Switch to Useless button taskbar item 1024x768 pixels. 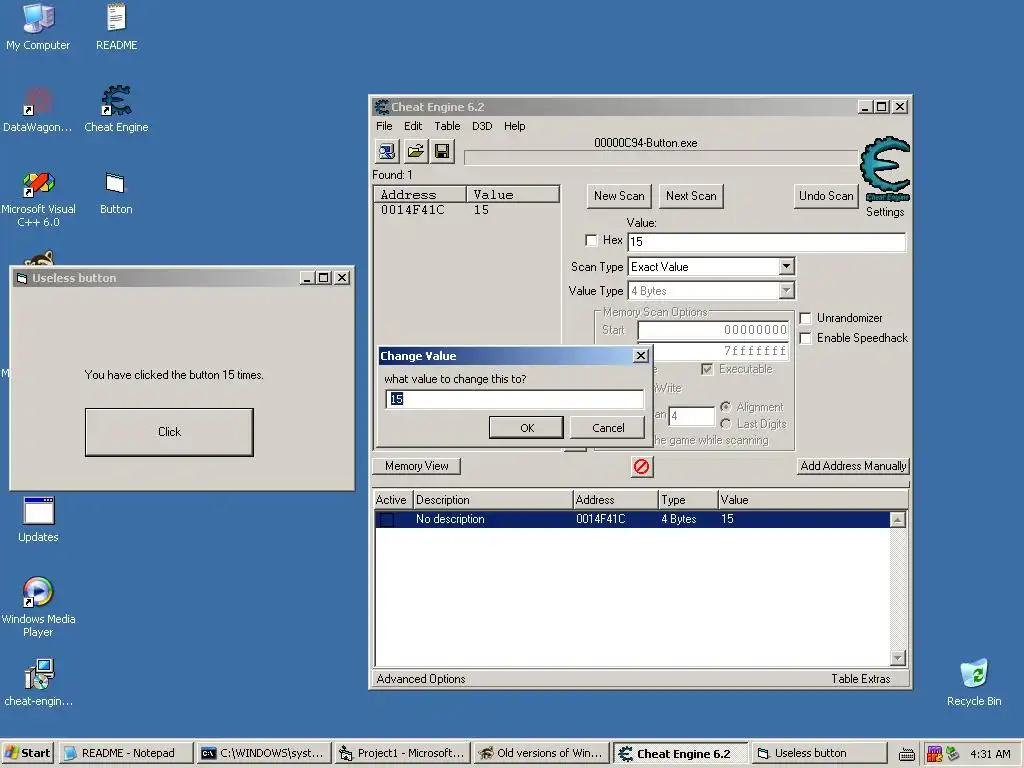pyautogui.click(x=818, y=753)
